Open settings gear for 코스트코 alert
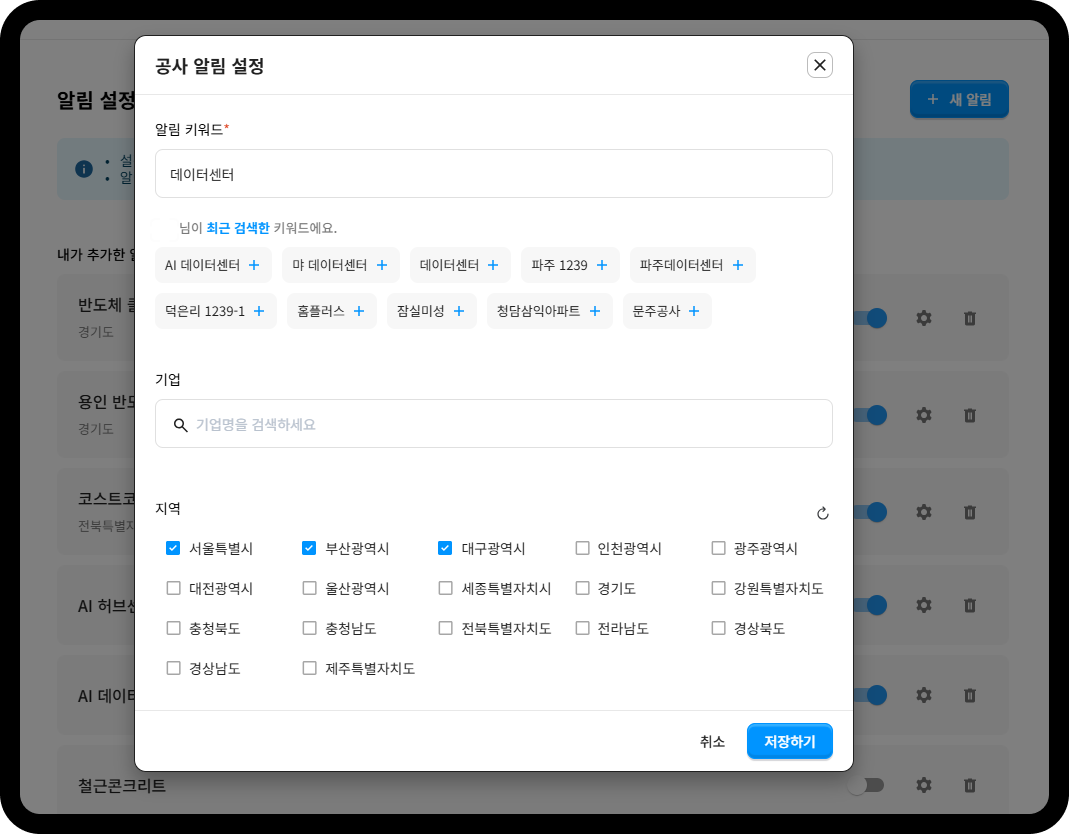Viewport: 1069px width, 834px height. click(924, 511)
